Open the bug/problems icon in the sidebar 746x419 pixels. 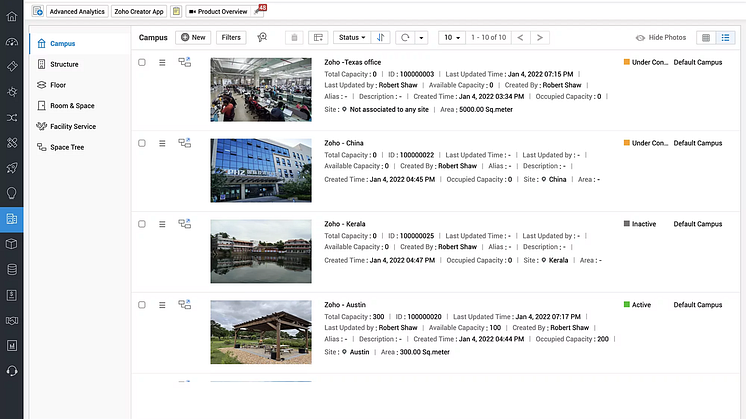[11, 92]
